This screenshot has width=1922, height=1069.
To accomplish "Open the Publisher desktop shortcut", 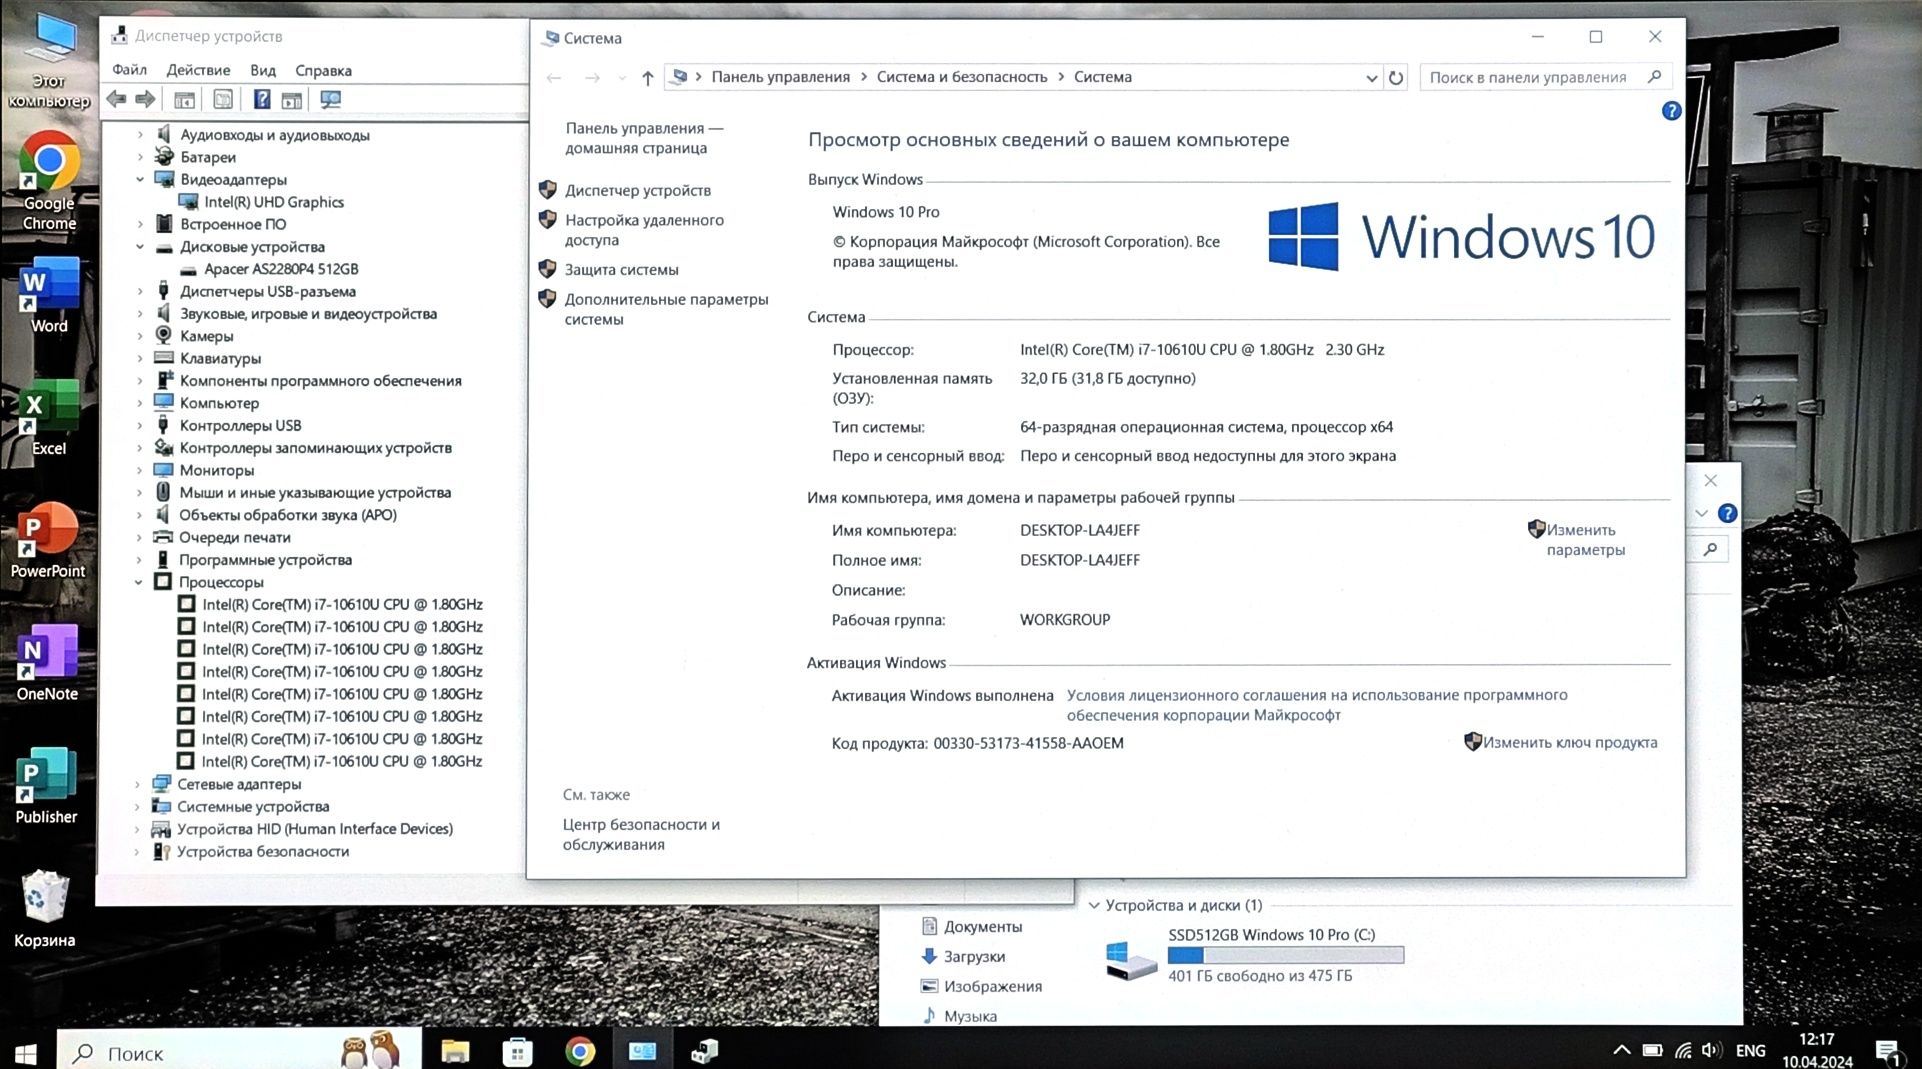I will click(46, 786).
